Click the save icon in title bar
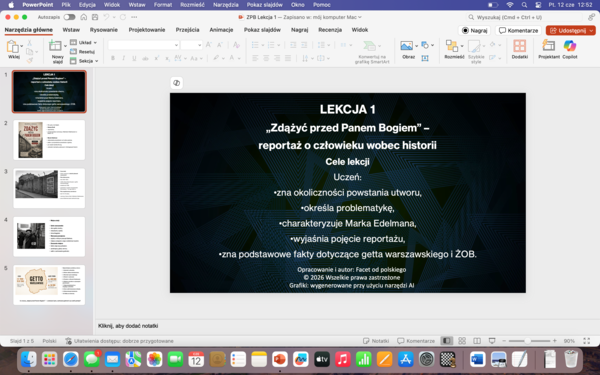Viewport: 600px width, 375px height. [x=95, y=17]
